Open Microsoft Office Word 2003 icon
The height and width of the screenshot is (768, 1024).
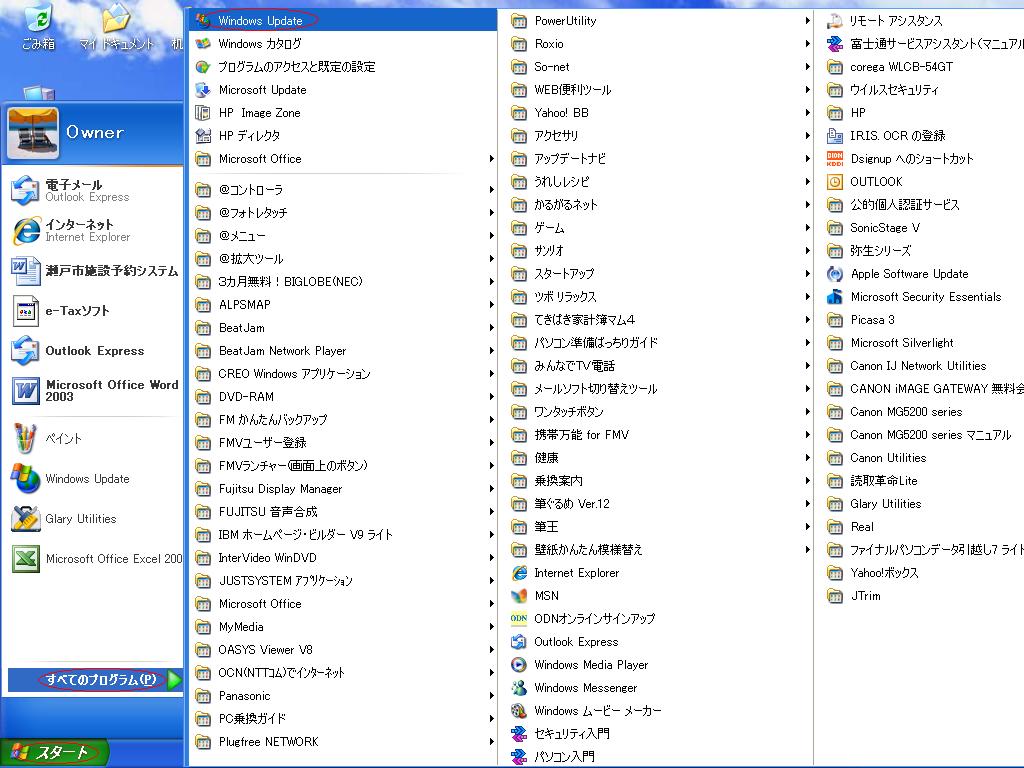pyautogui.click(x=25, y=391)
